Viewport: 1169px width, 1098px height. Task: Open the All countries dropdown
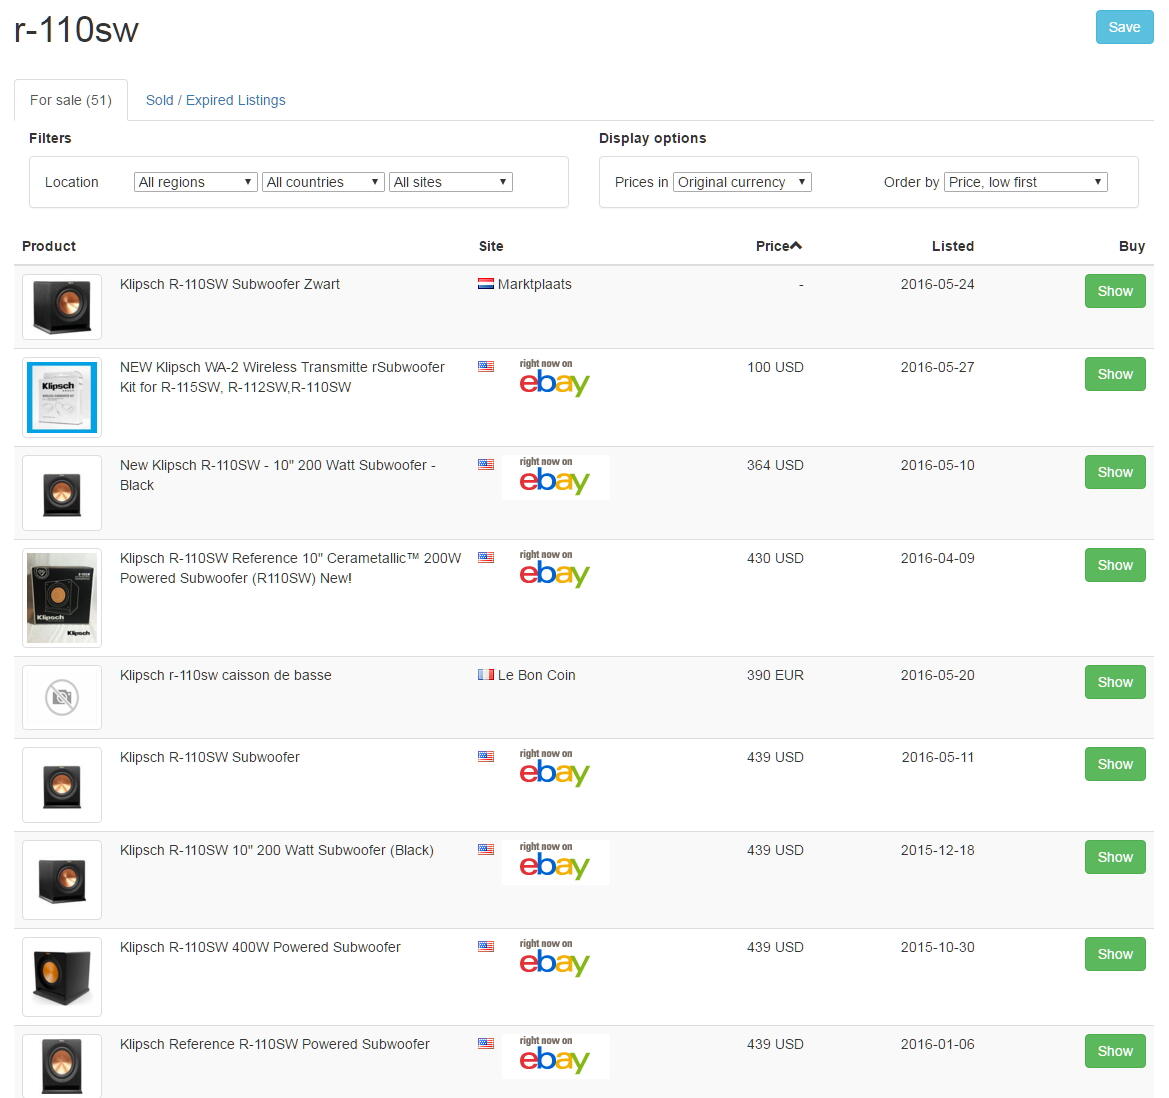coord(323,182)
